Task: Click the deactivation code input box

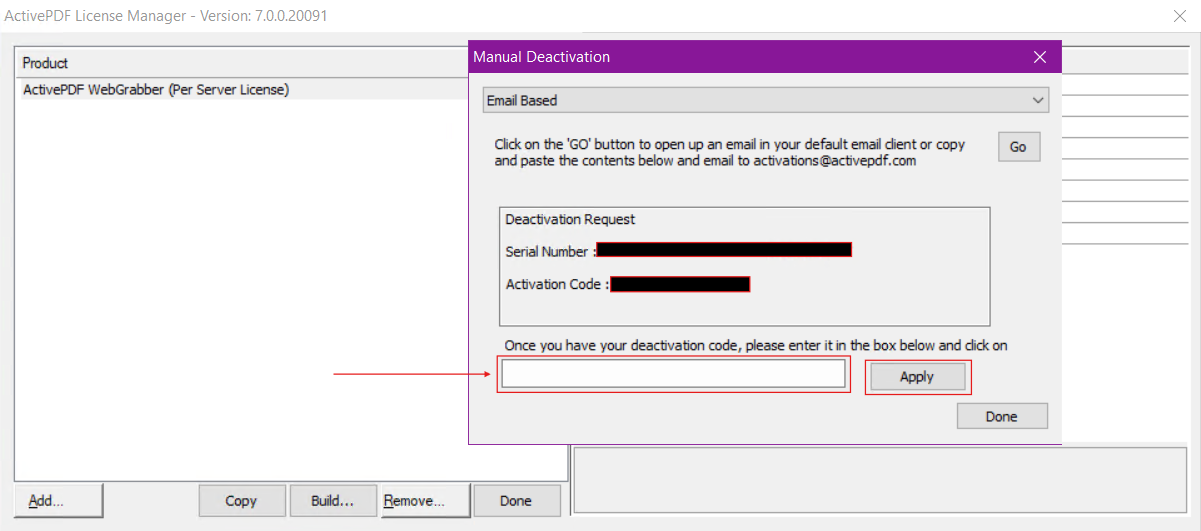Action: coord(673,374)
